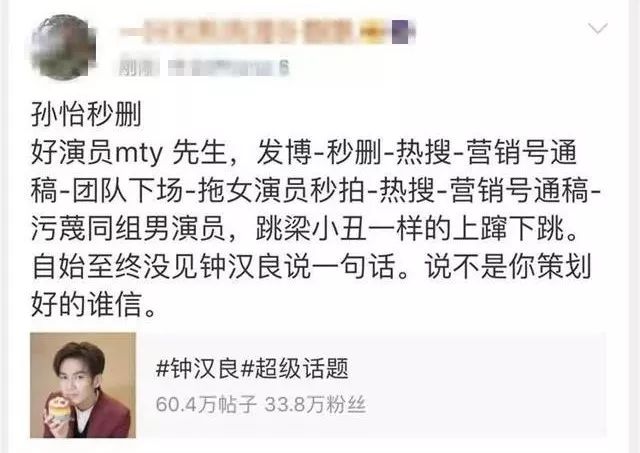Click the "稿-团队下场" line start
The height and width of the screenshot is (453, 640).
tap(107, 191)
